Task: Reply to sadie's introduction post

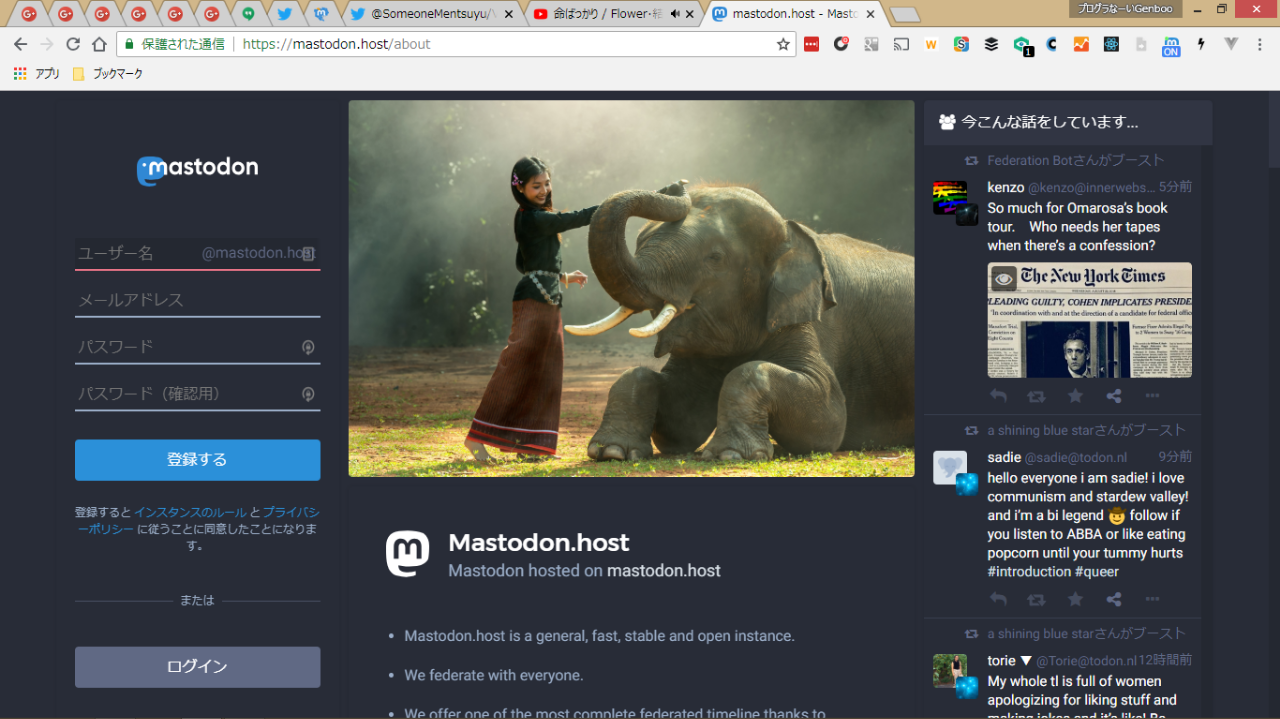Action: [x=998, y=599]
